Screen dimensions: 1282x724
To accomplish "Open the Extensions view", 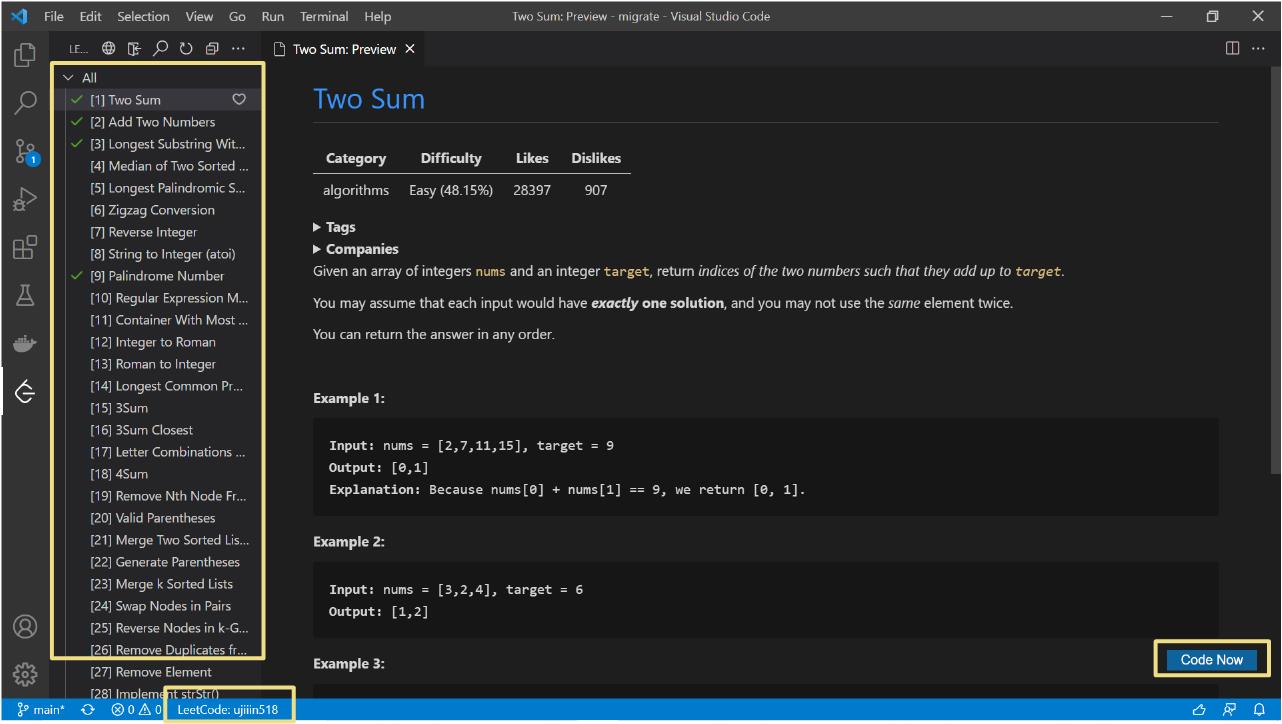I will pos(25,247).
